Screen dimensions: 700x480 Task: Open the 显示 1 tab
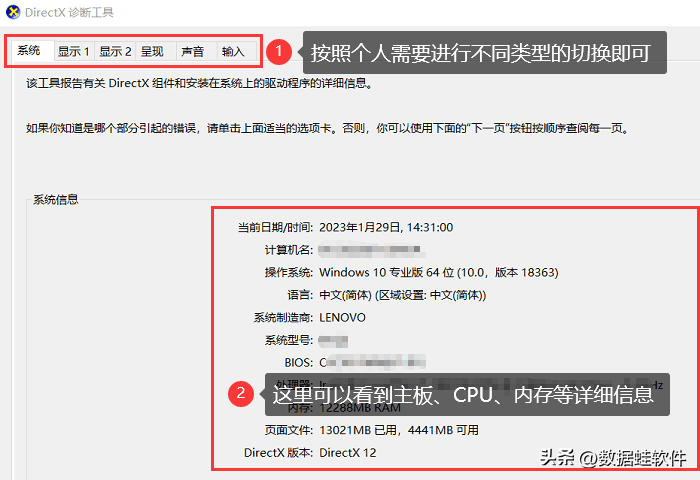tap(74, 52)
